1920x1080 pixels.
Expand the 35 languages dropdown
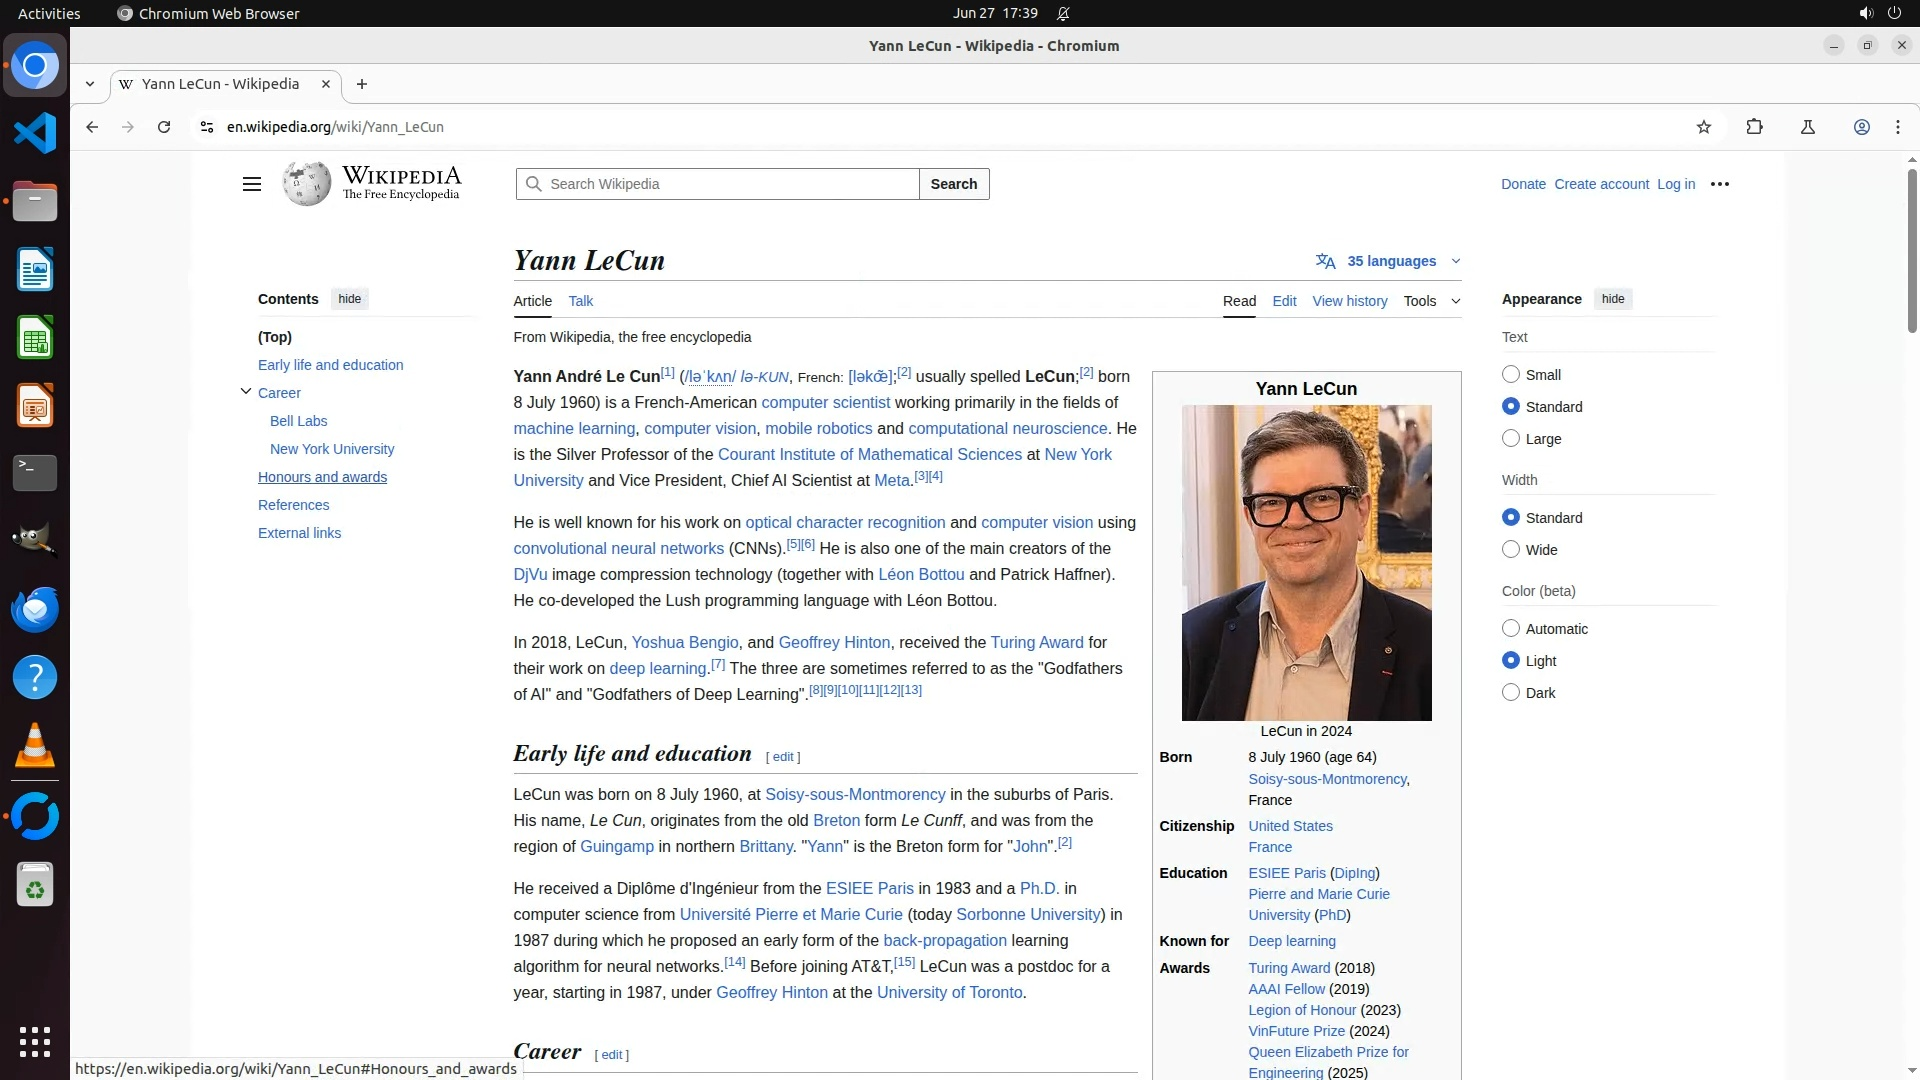pos(1390,261)
